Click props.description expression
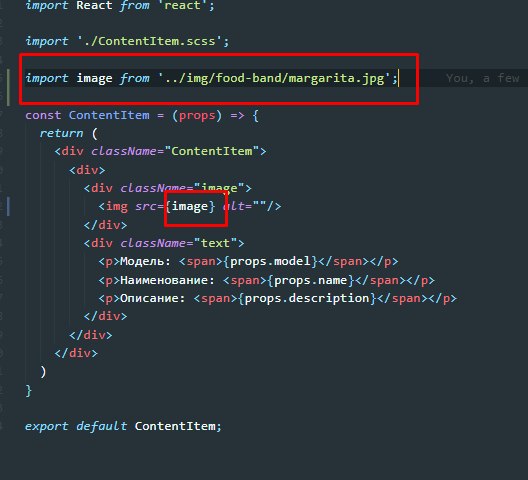Screen dimensions: 528x480 (x=307, y=298)
